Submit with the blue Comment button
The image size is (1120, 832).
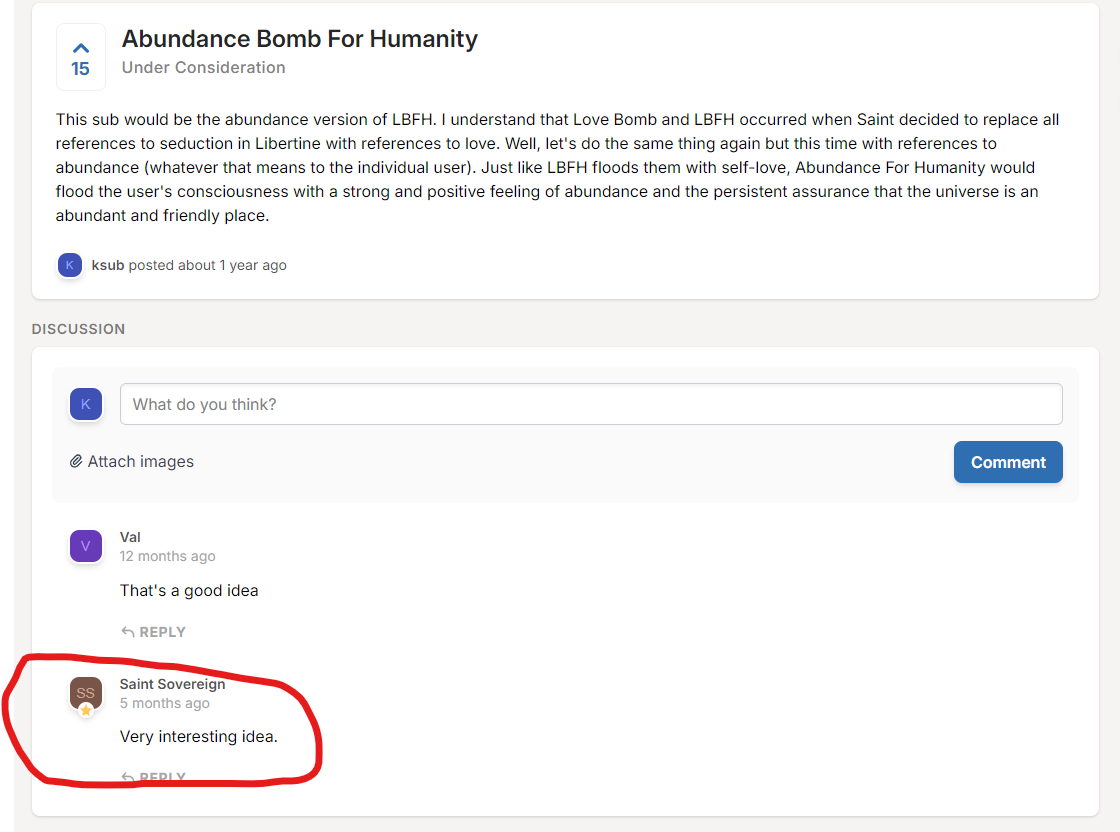coord(1008,462)
